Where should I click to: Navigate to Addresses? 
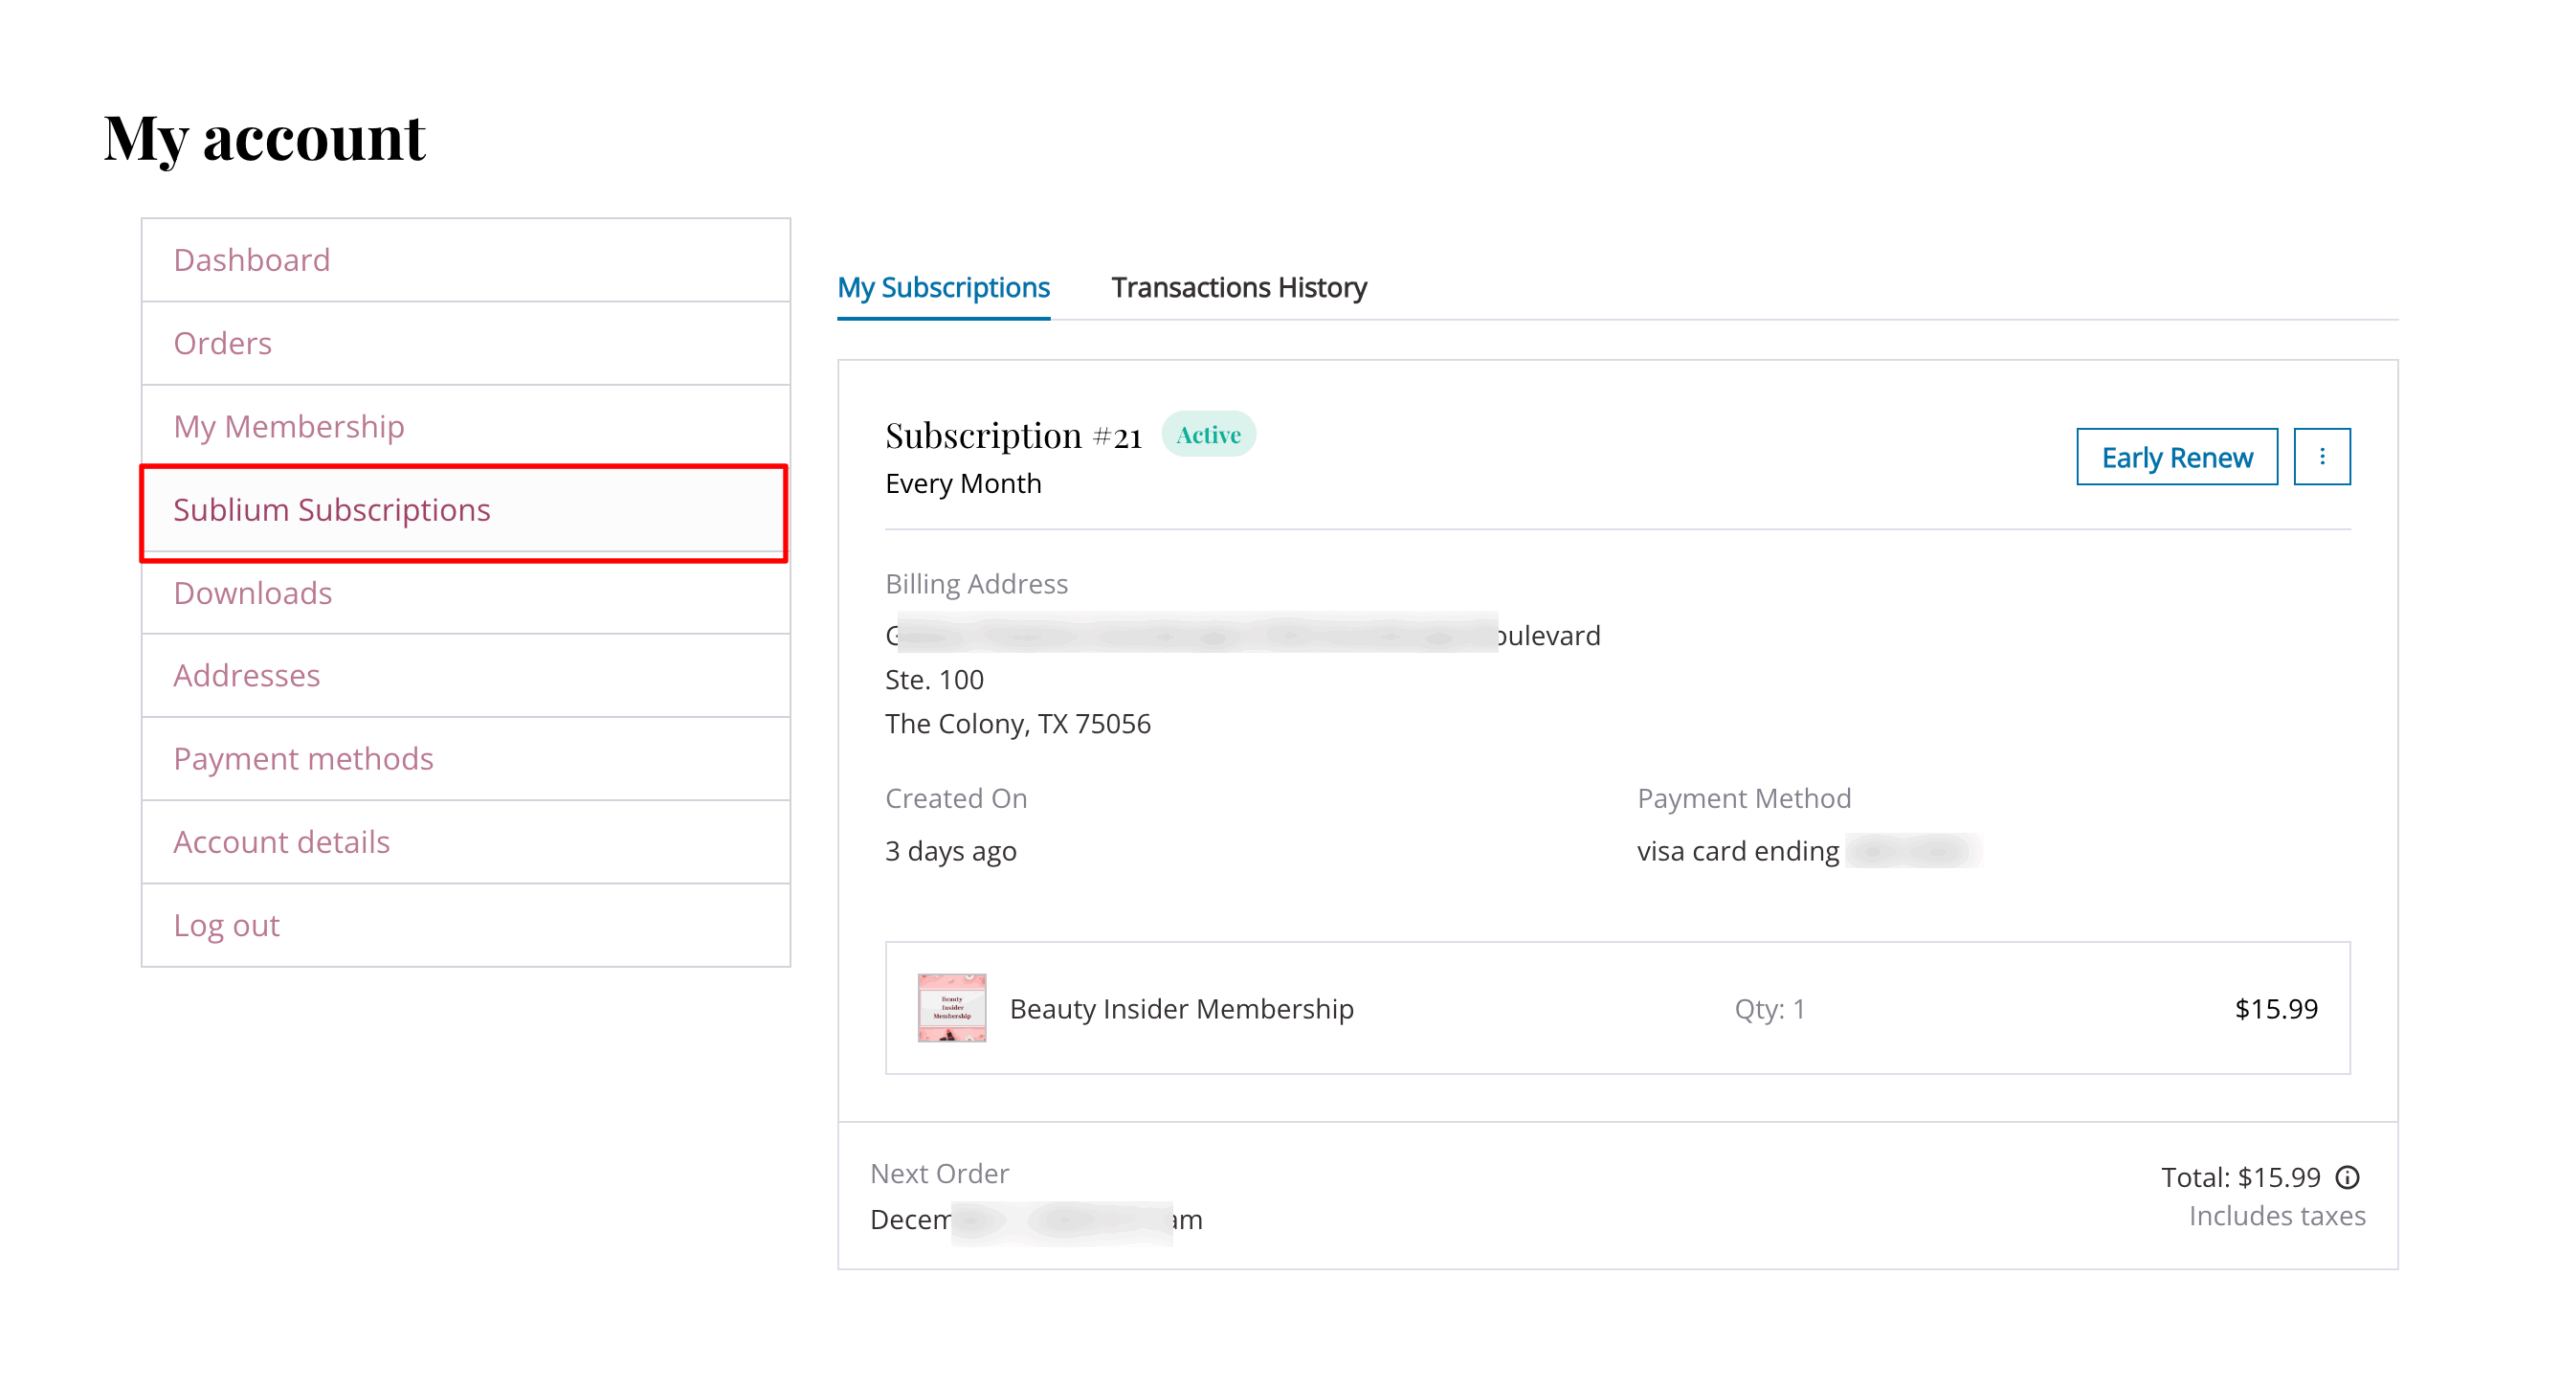pos(246,676)
